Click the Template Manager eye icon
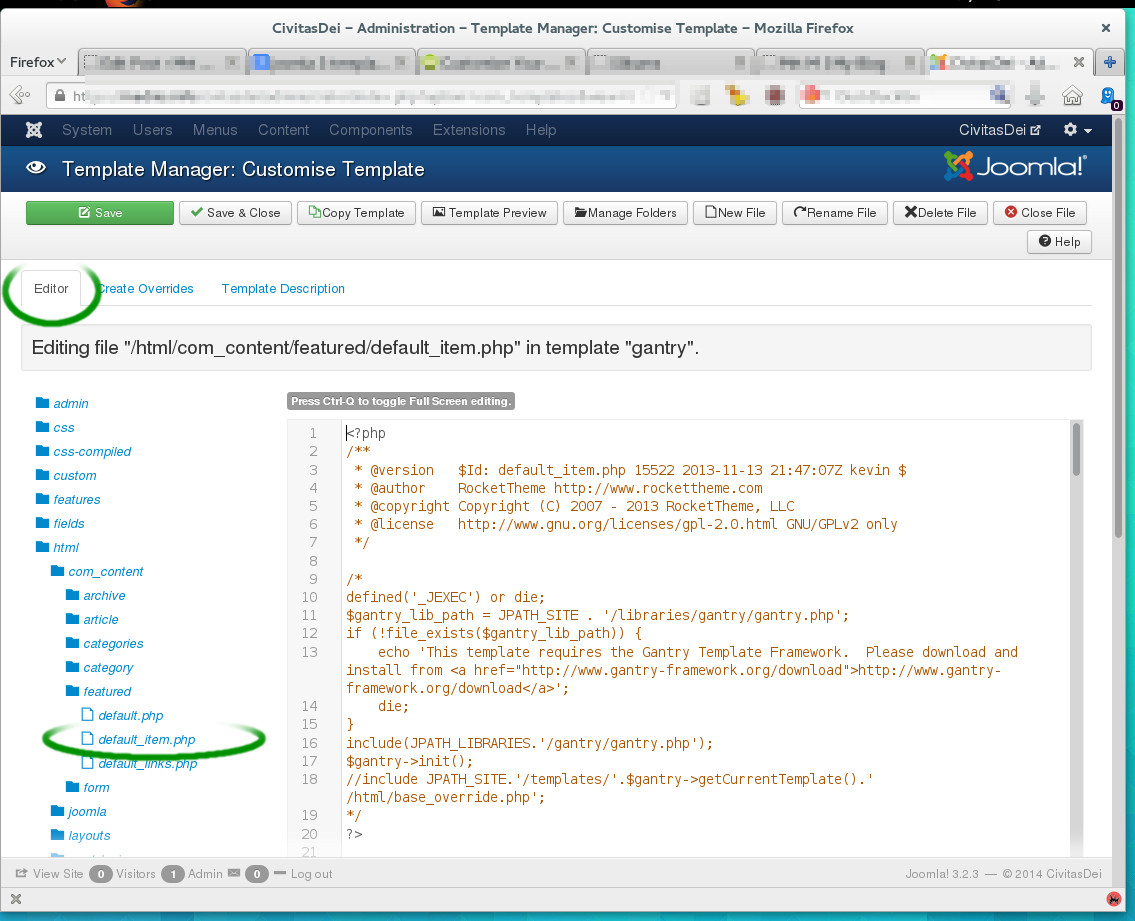 coord(36,168)
